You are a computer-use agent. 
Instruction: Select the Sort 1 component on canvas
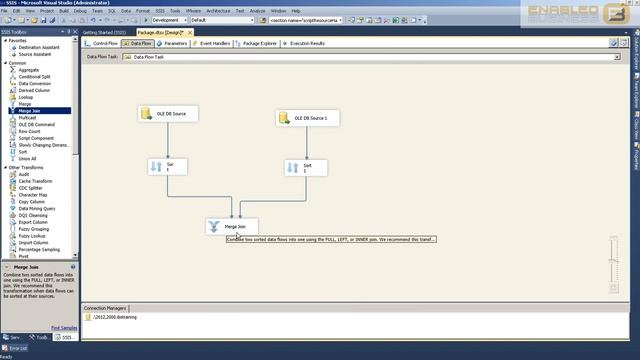tap(306, 168)
